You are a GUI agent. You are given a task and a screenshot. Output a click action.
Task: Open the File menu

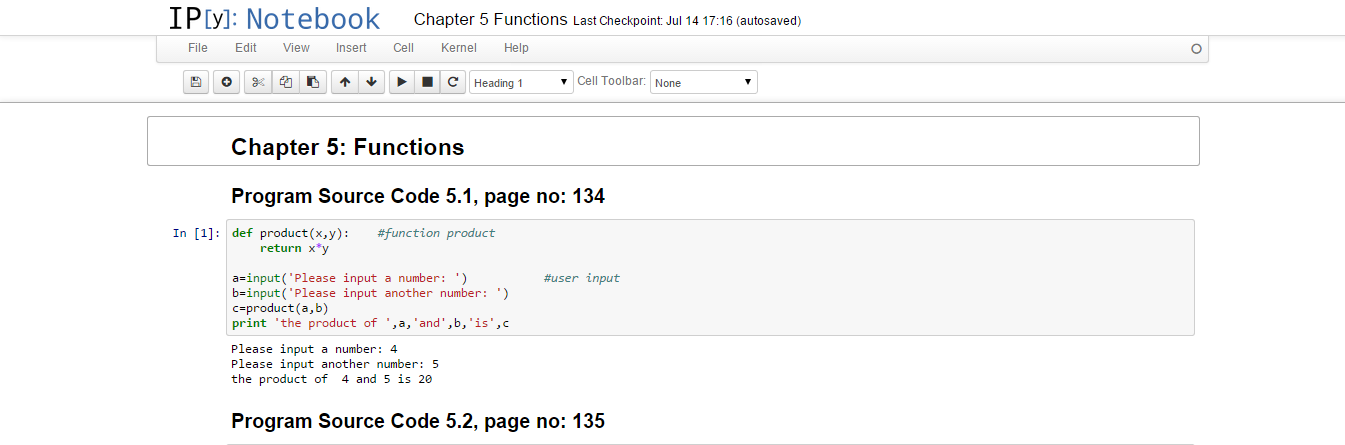[x=198, y=48]
